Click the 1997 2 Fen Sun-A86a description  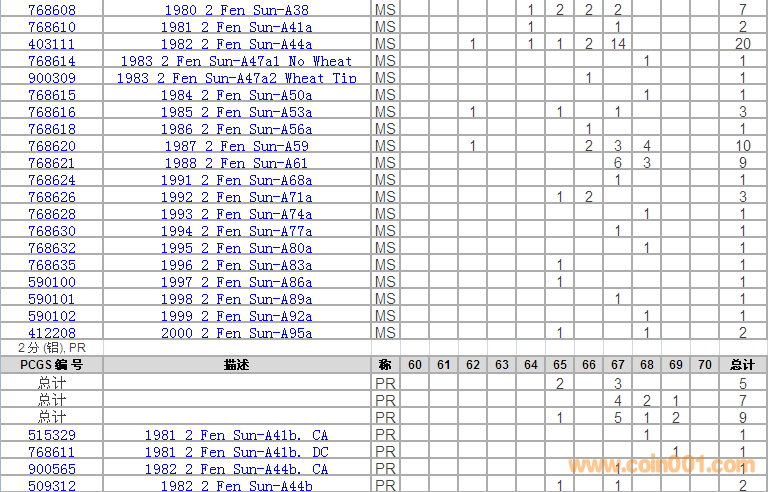click(236, 282)
